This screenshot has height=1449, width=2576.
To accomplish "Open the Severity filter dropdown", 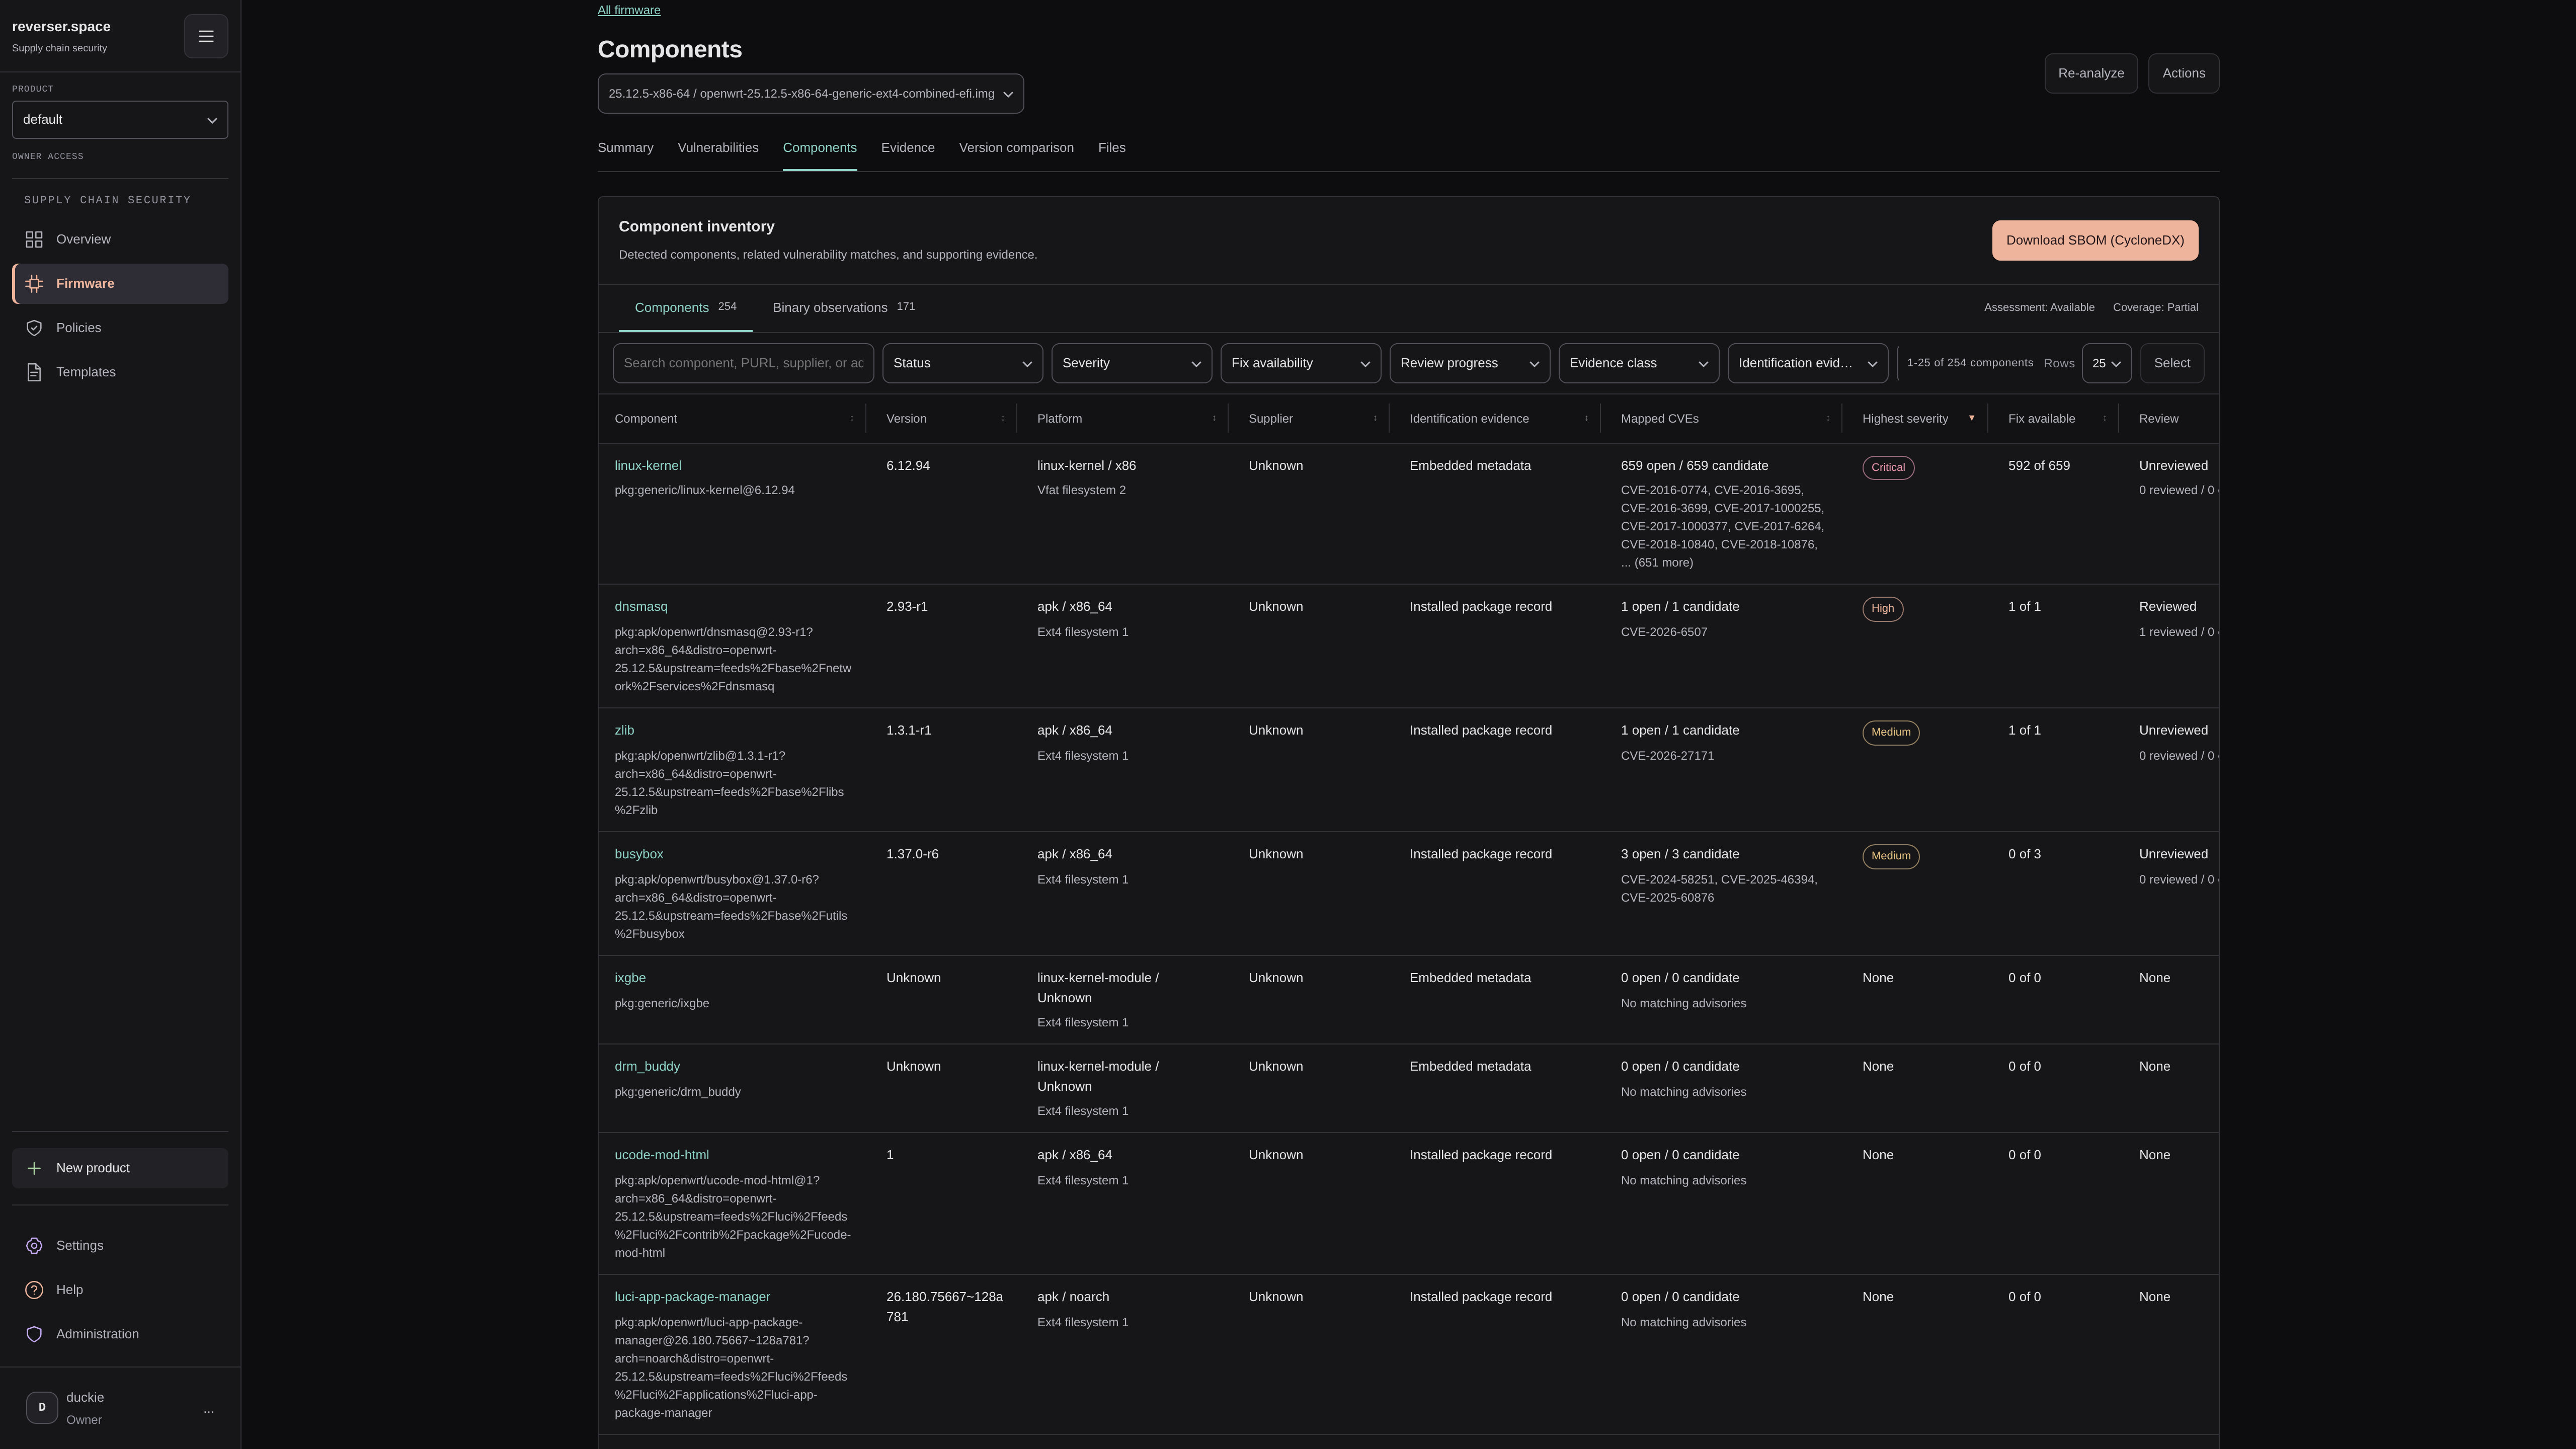I will (1131, 363).
